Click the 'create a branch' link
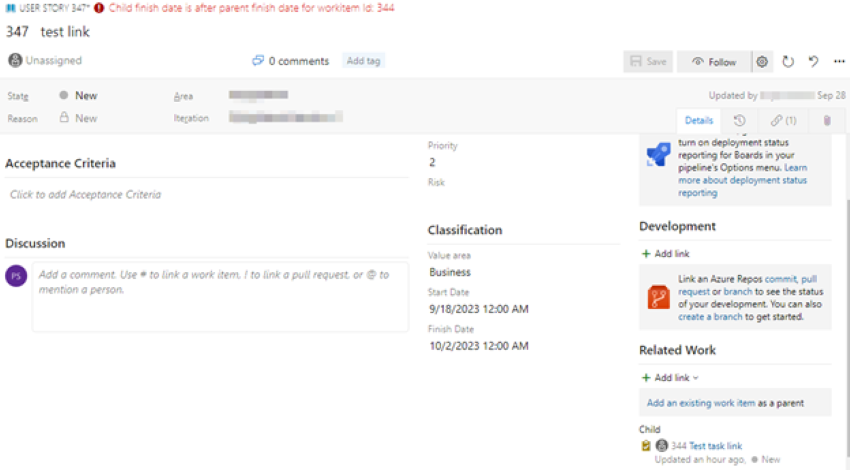This screenshot has height=470, width=850. [712, 317]
